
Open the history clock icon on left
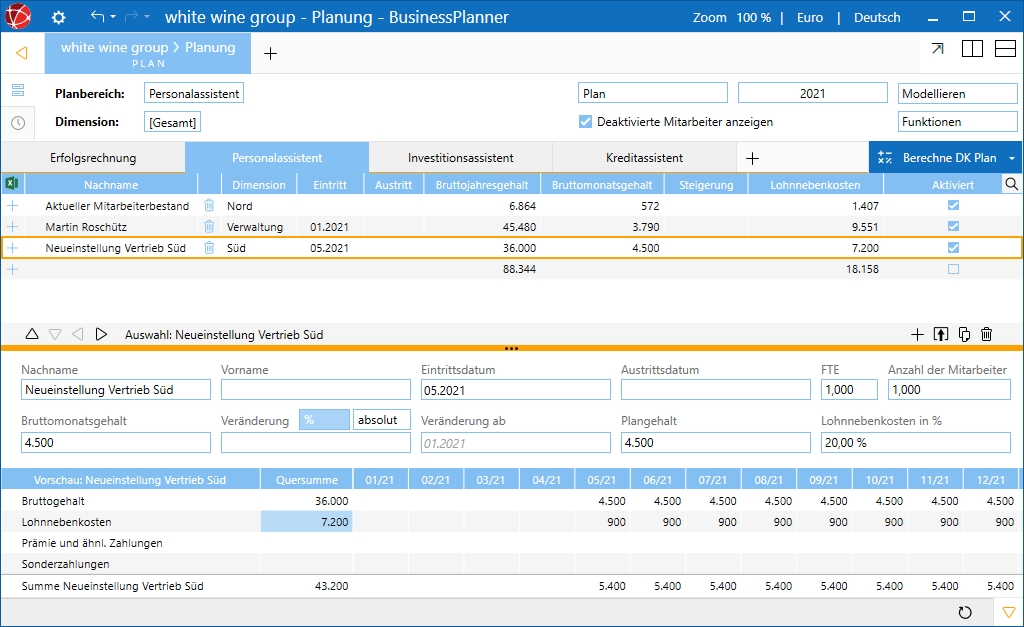(x=17, y=122)
